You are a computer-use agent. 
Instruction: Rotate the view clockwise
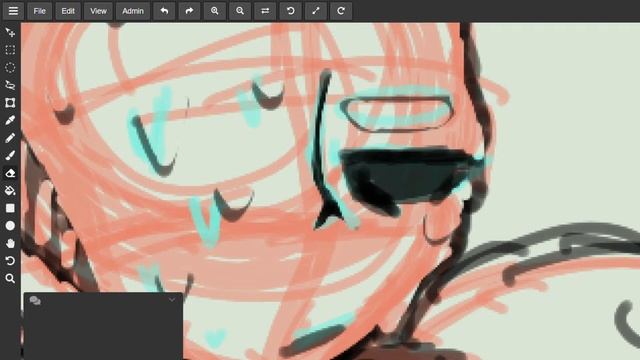pos(341,11)
